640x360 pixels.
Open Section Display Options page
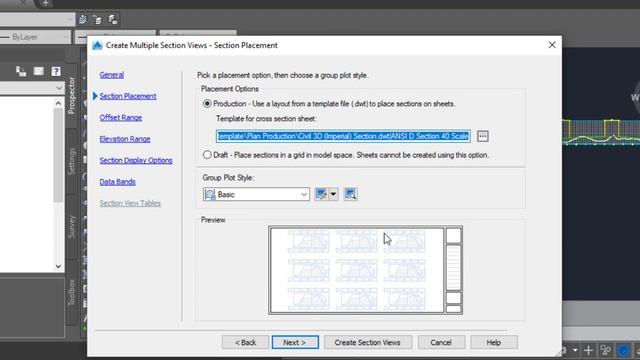136,160
